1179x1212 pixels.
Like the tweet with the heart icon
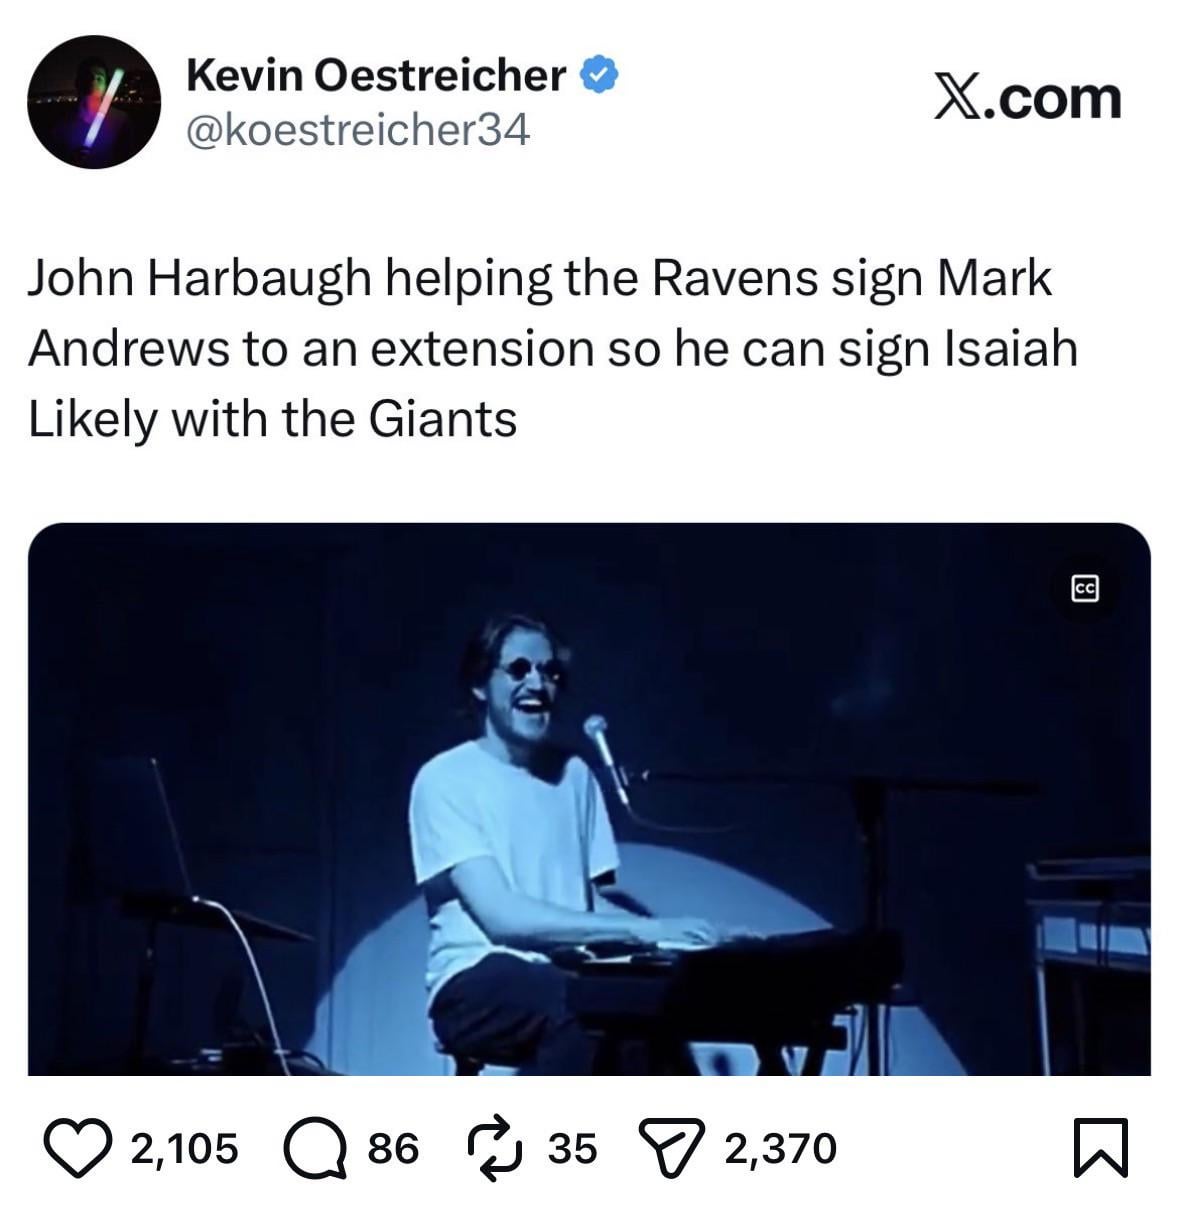(81, 1148)
